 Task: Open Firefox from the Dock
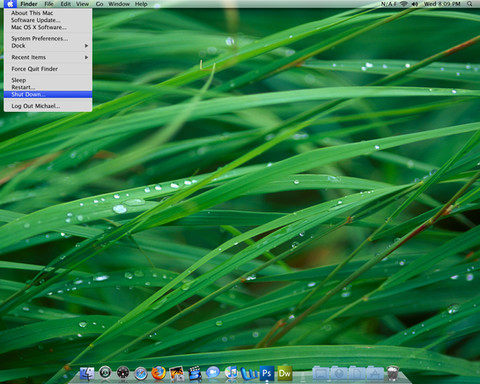[x=159, y=373]
